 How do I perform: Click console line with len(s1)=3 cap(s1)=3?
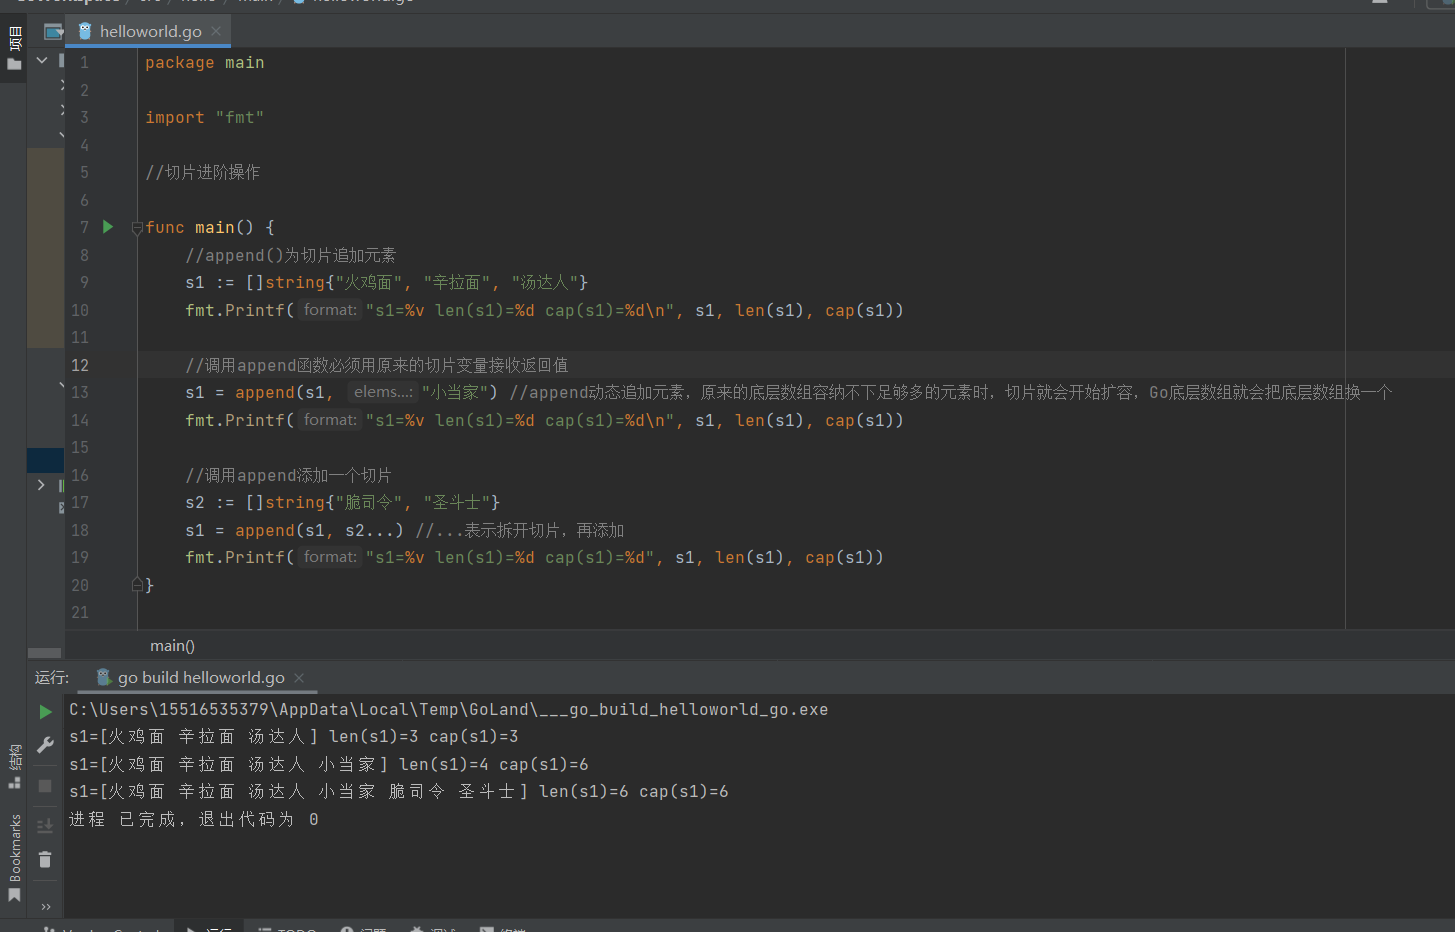coord(294,736)
